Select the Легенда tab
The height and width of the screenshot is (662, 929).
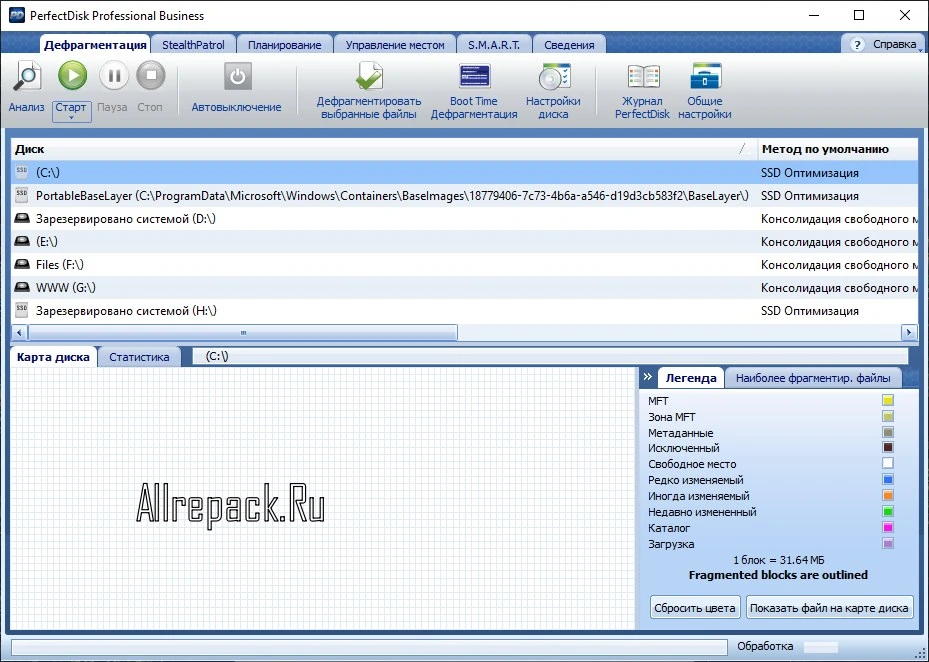click(691, 378)
